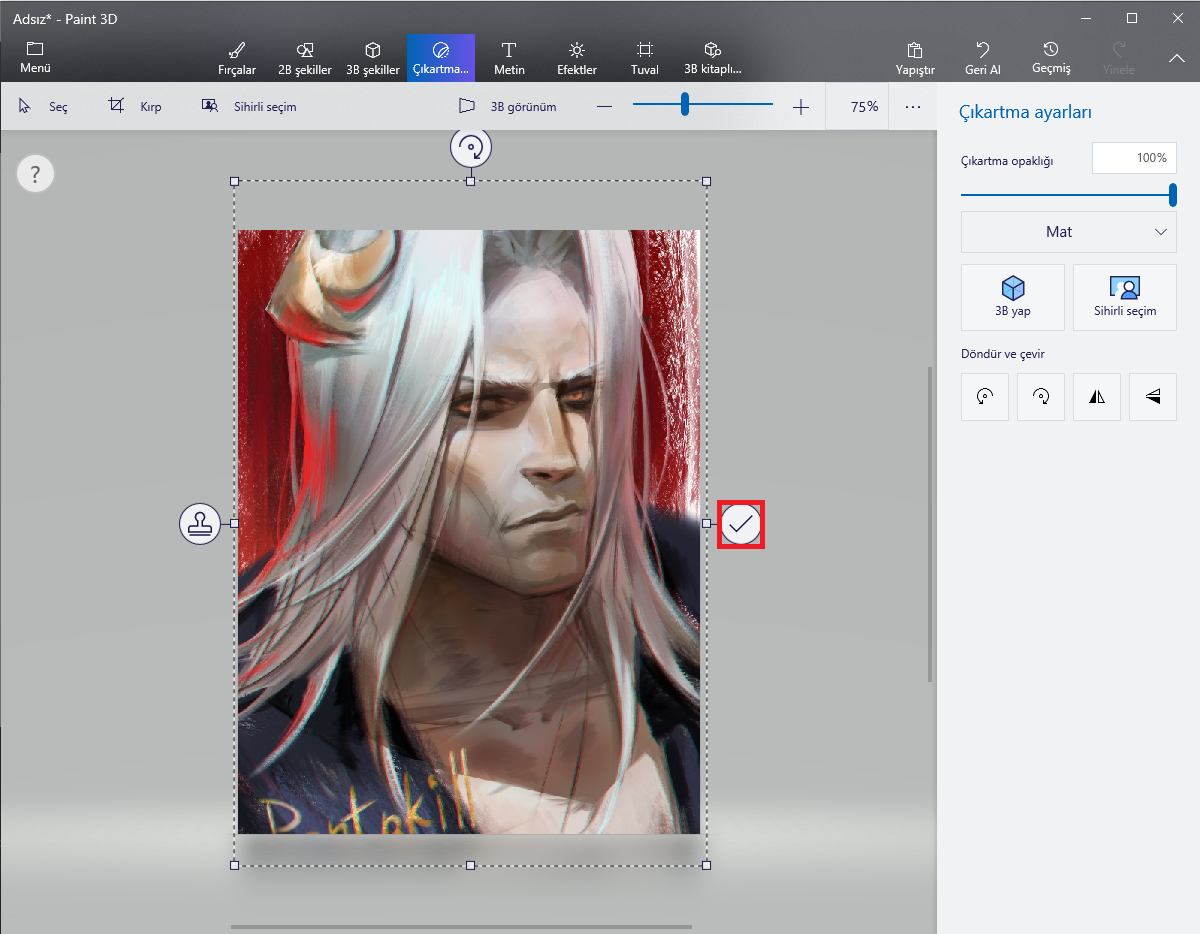The width and height of the screenshot is (1200, 934).
Task: Open the 3B kitaplığı library
Action: [713, 58]
